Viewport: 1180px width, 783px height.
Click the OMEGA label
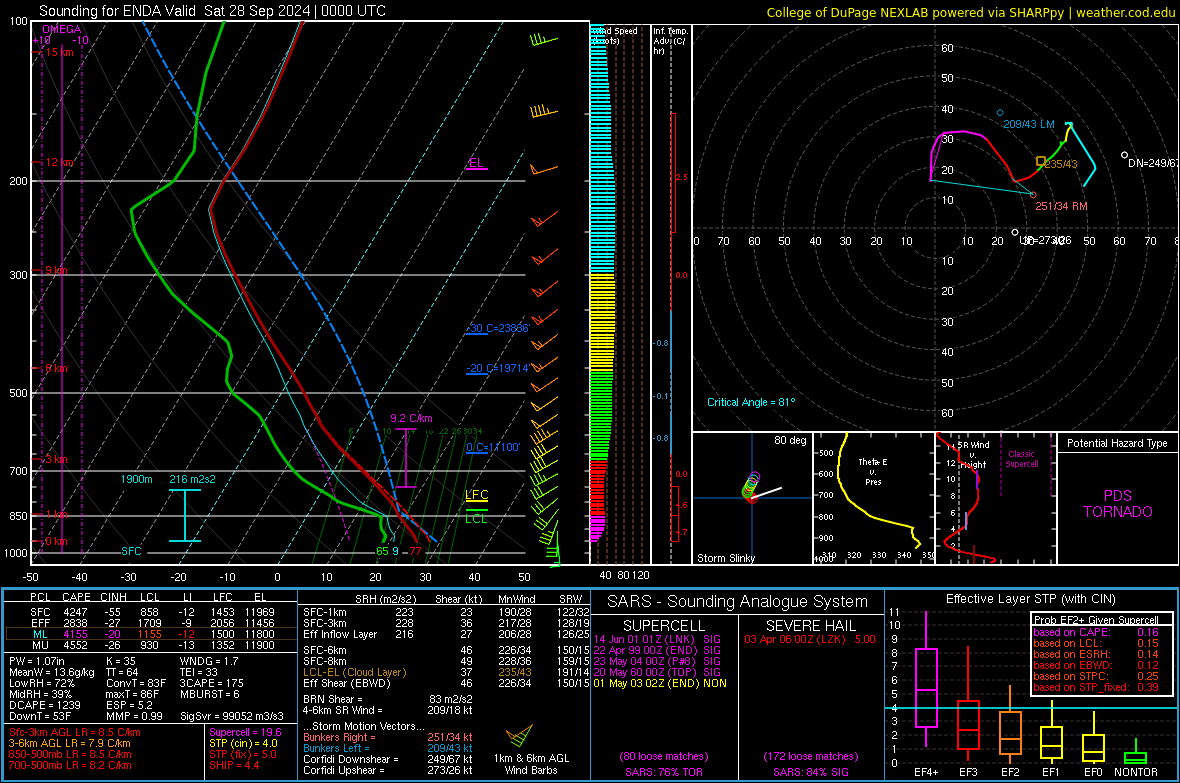[62, 29]
